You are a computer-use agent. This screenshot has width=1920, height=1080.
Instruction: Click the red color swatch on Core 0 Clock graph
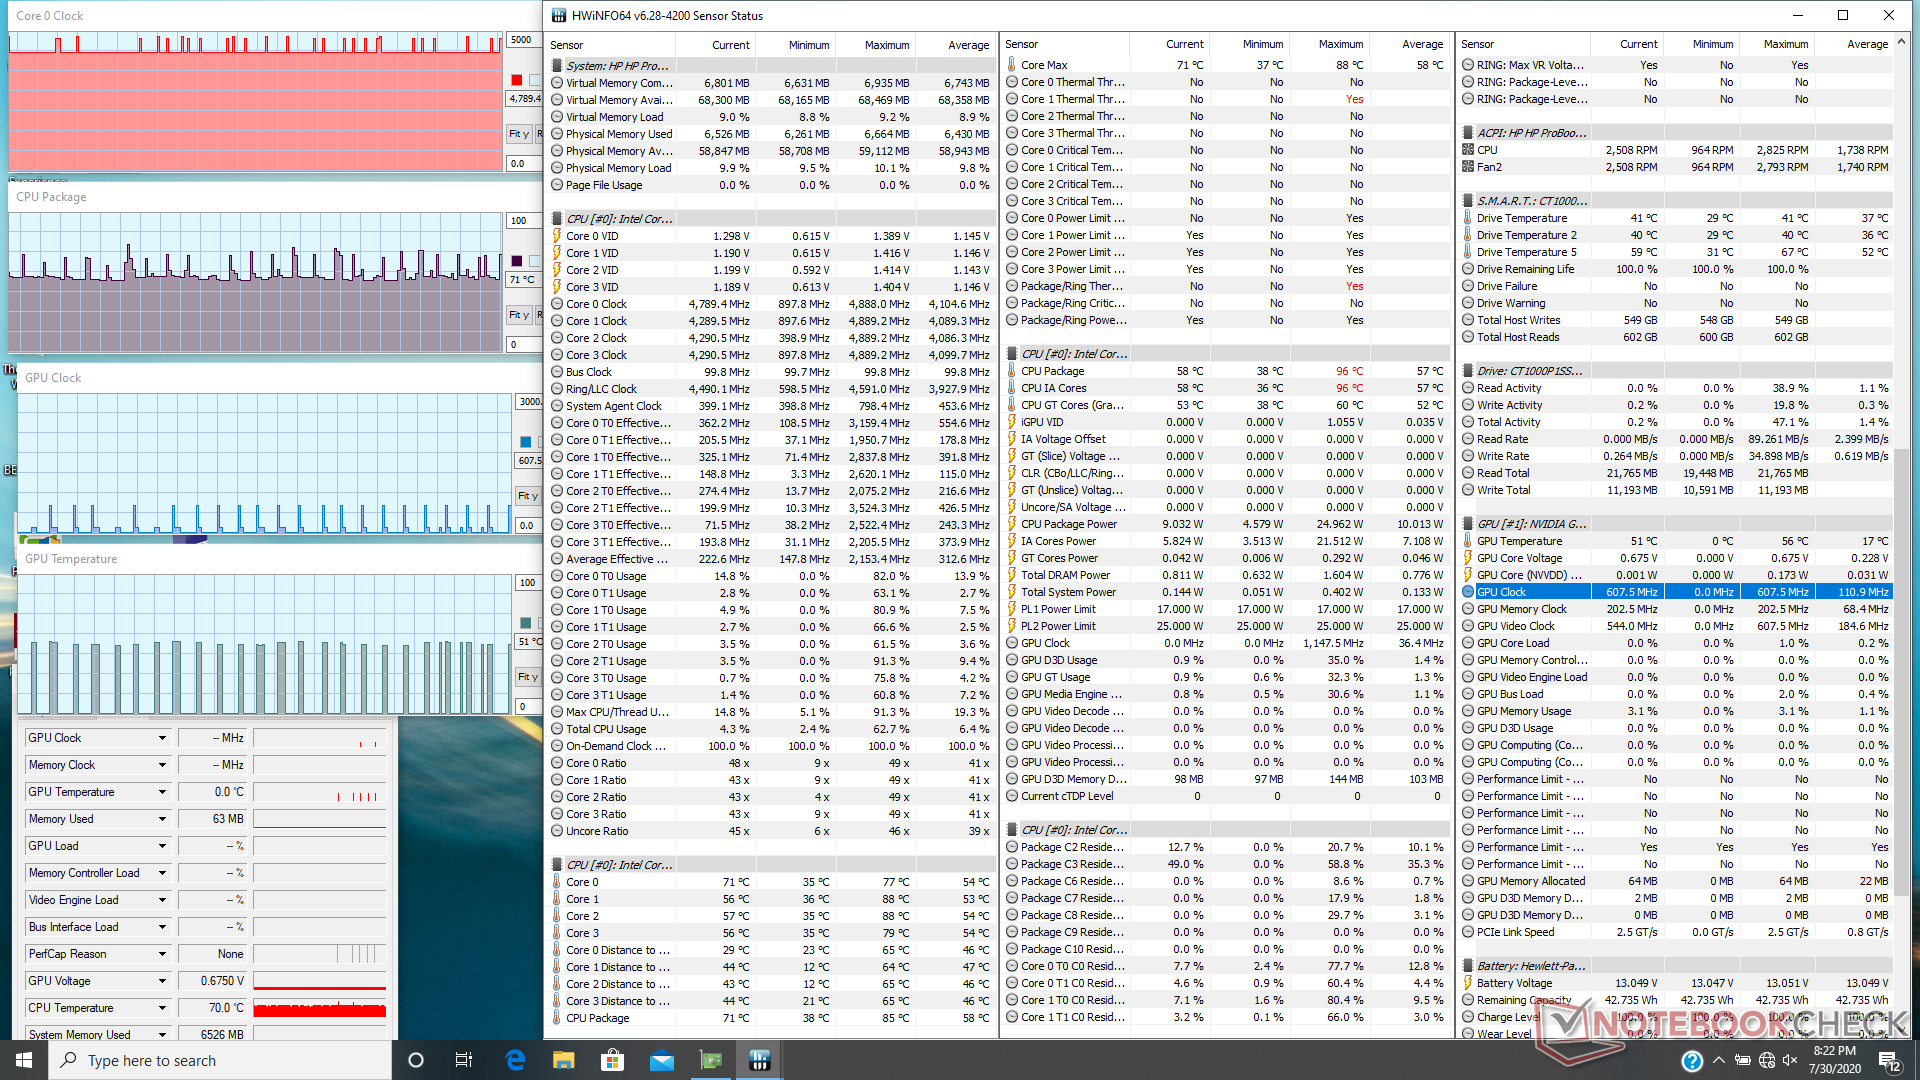click(x=516, y=80)
